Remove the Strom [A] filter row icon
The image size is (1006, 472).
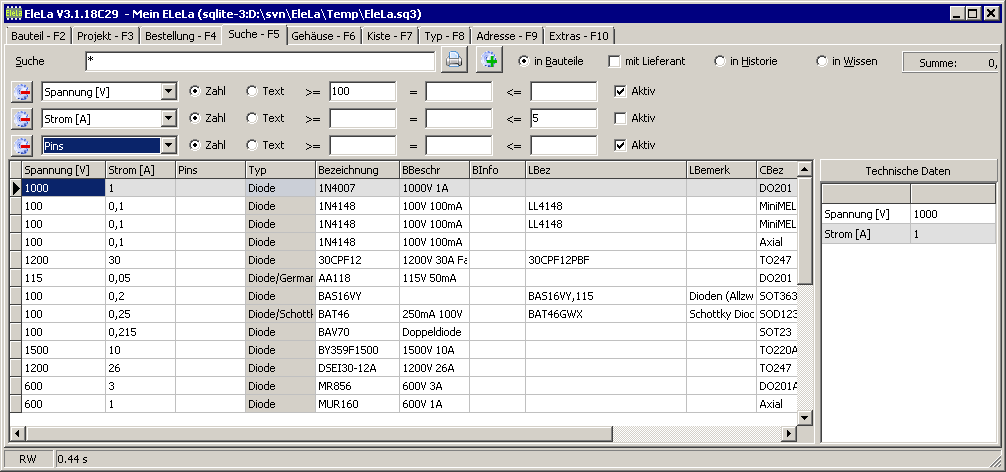(x=22, y=119)
